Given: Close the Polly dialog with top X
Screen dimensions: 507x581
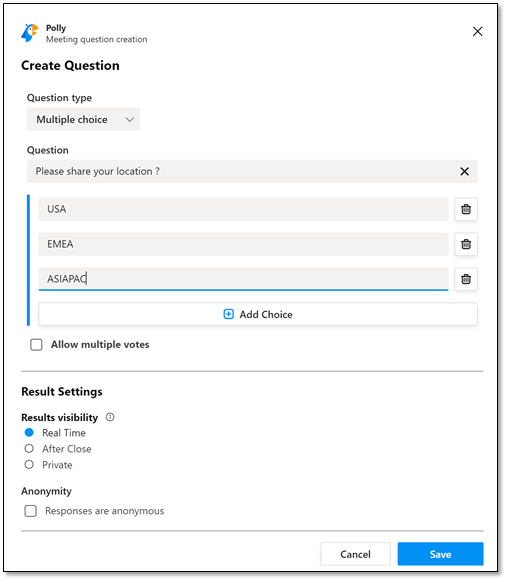Looking at the screenshot, I should click(477, 31).
